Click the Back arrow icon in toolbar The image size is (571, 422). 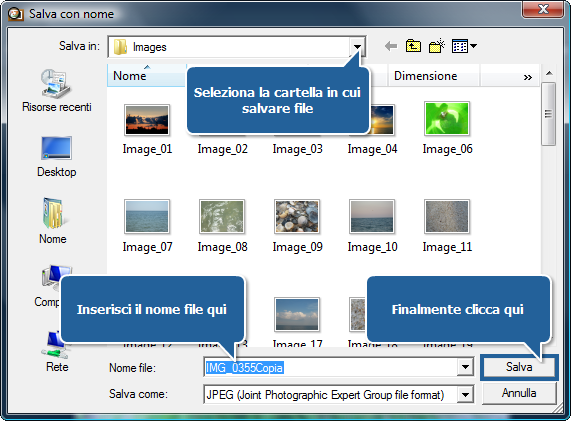[391, 46]
